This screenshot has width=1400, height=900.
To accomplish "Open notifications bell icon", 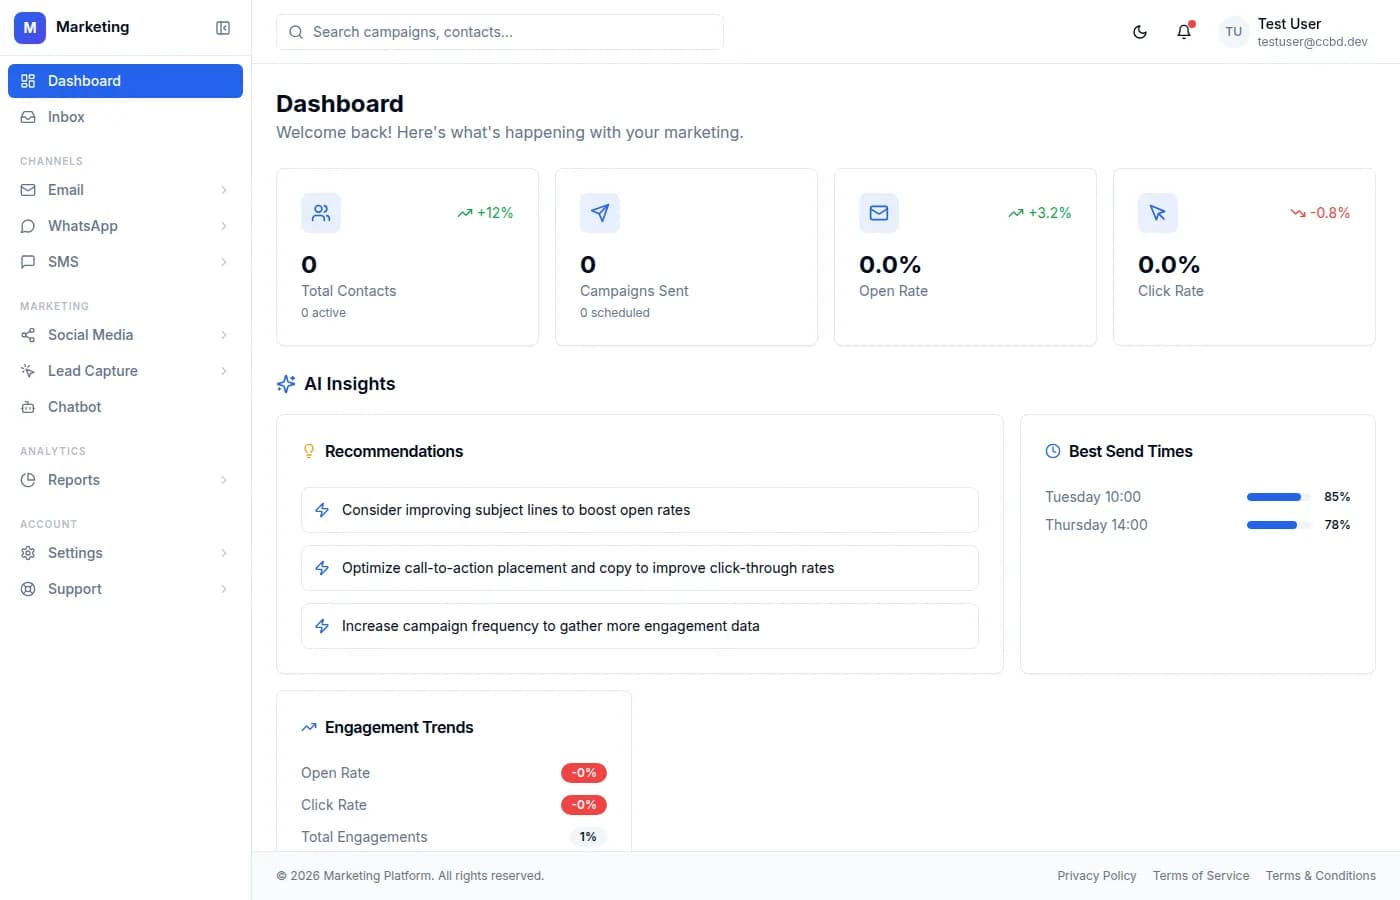I will 1184,32.
